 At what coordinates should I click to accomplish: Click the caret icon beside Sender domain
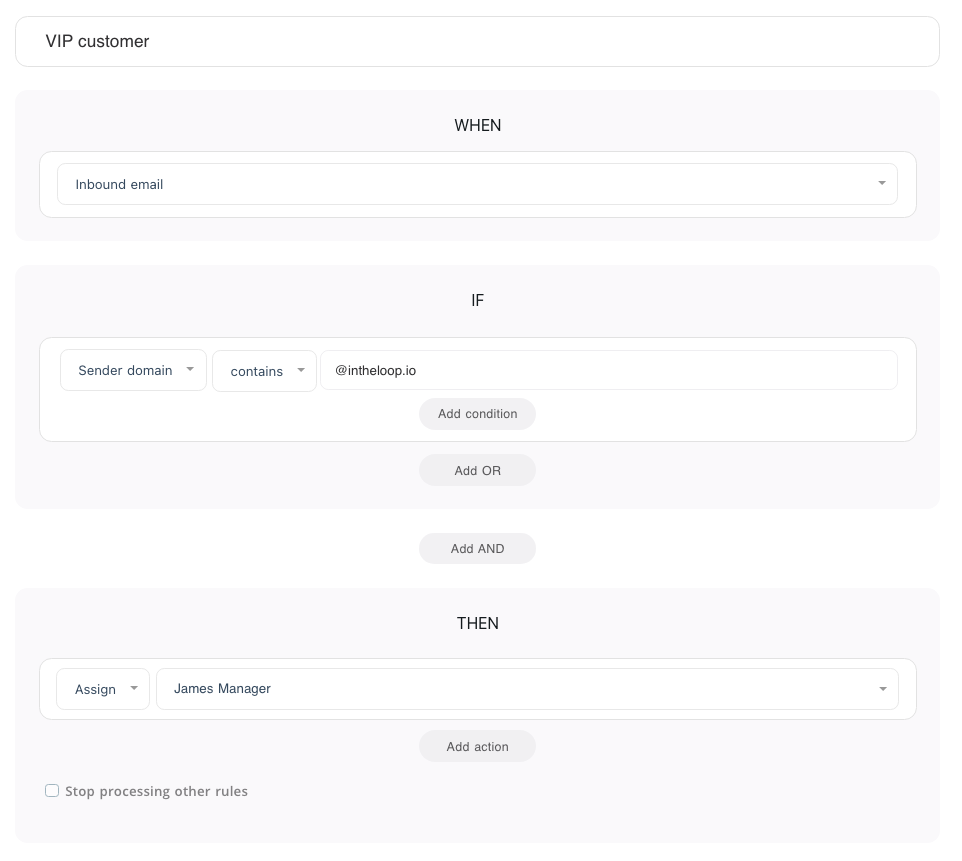[190, 370]
